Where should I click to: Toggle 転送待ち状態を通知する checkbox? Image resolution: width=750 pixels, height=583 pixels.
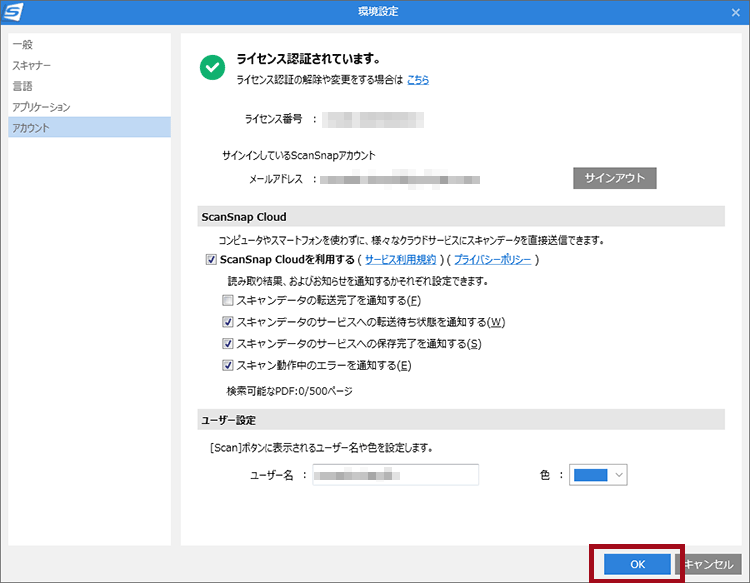pyautogui.click(x=228, y=322)
